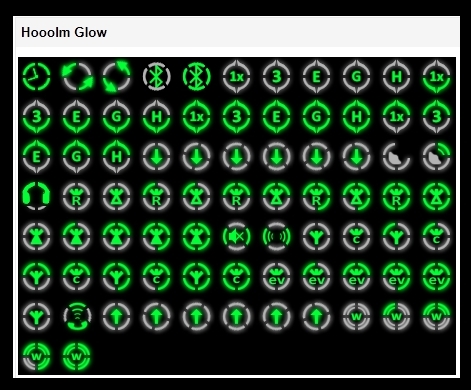Click the phone call with Wi-Fi icon
Viewport: 471px width, 390px height.
[x=77, y=317]
